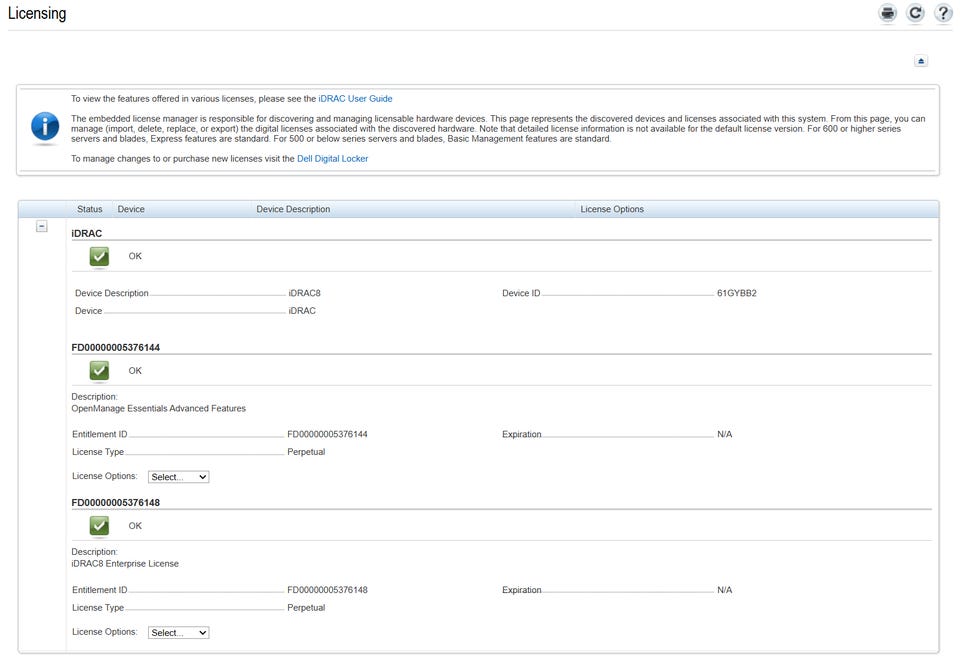Viewport: 960px width, 670px height.
Task: Click the Status column header
Action: (89, 209)
